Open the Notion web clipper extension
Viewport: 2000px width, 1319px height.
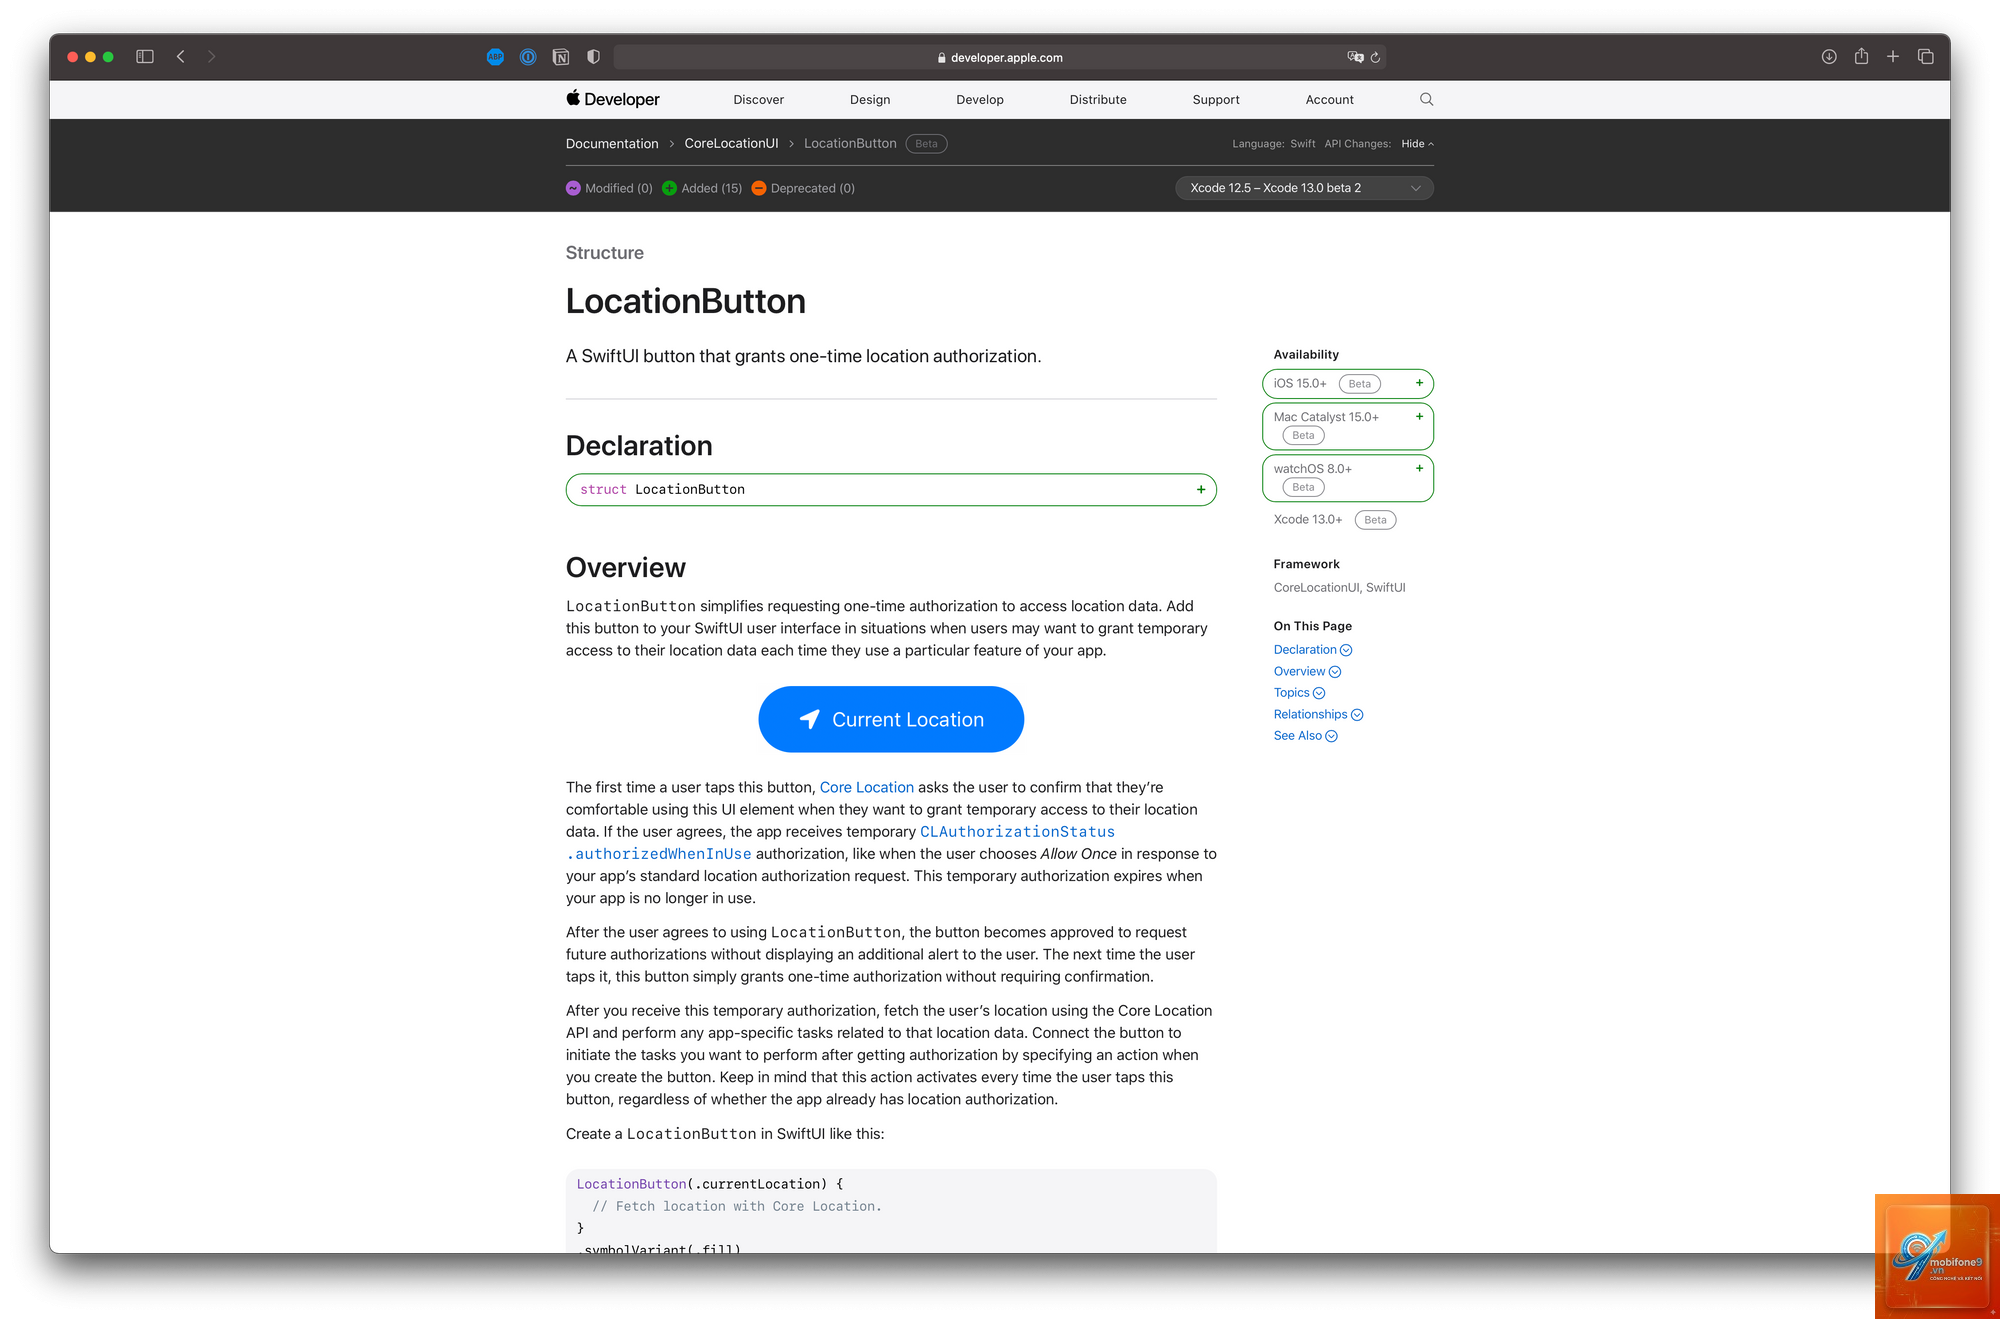click(561, 57)
